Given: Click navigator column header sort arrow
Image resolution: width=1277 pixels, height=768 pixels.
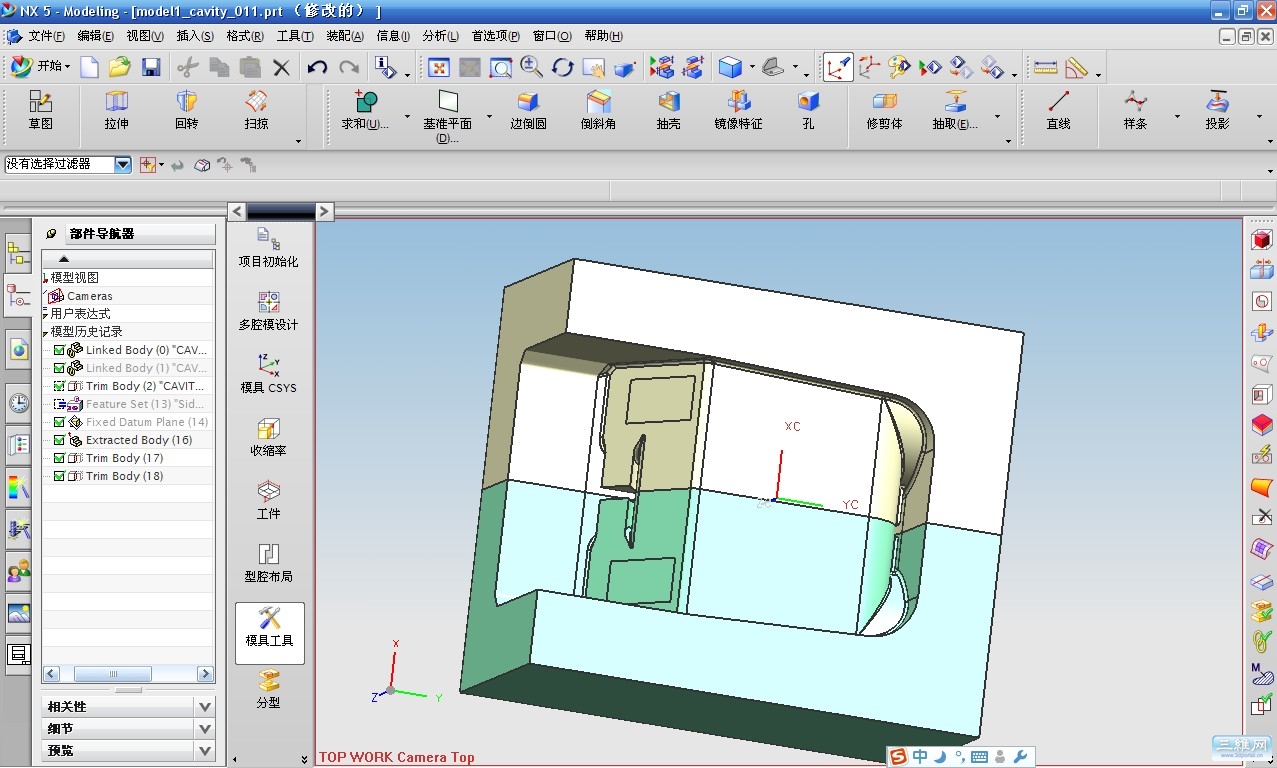Looking at the screenshot, I should click(64, 259).
